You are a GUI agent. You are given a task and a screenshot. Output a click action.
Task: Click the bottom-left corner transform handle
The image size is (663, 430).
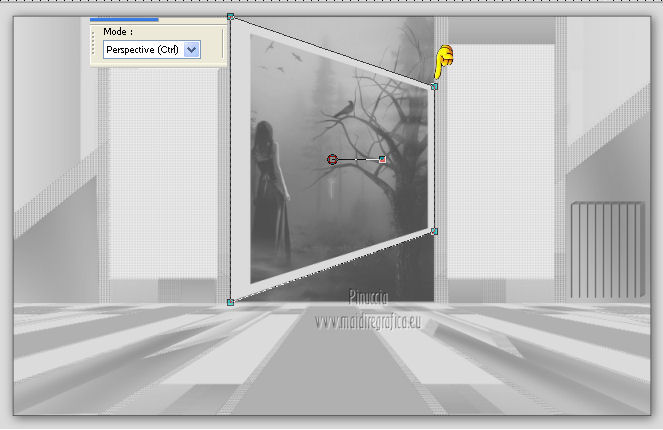tap(230, 302)
